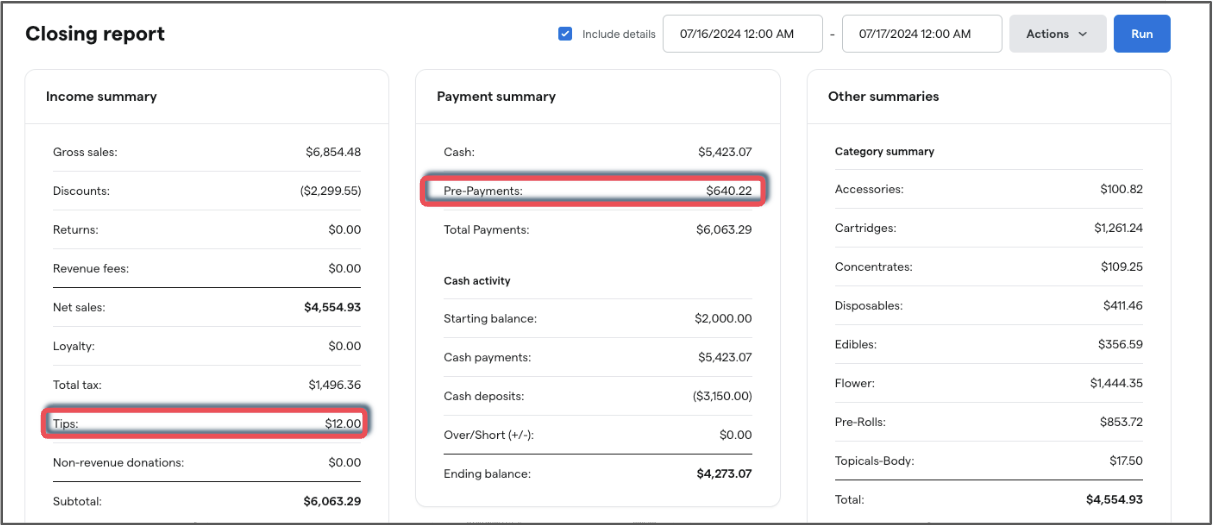Screen dimensions: 1213x525
Task: Click the Returns row label
Action: tap(76, 230)
